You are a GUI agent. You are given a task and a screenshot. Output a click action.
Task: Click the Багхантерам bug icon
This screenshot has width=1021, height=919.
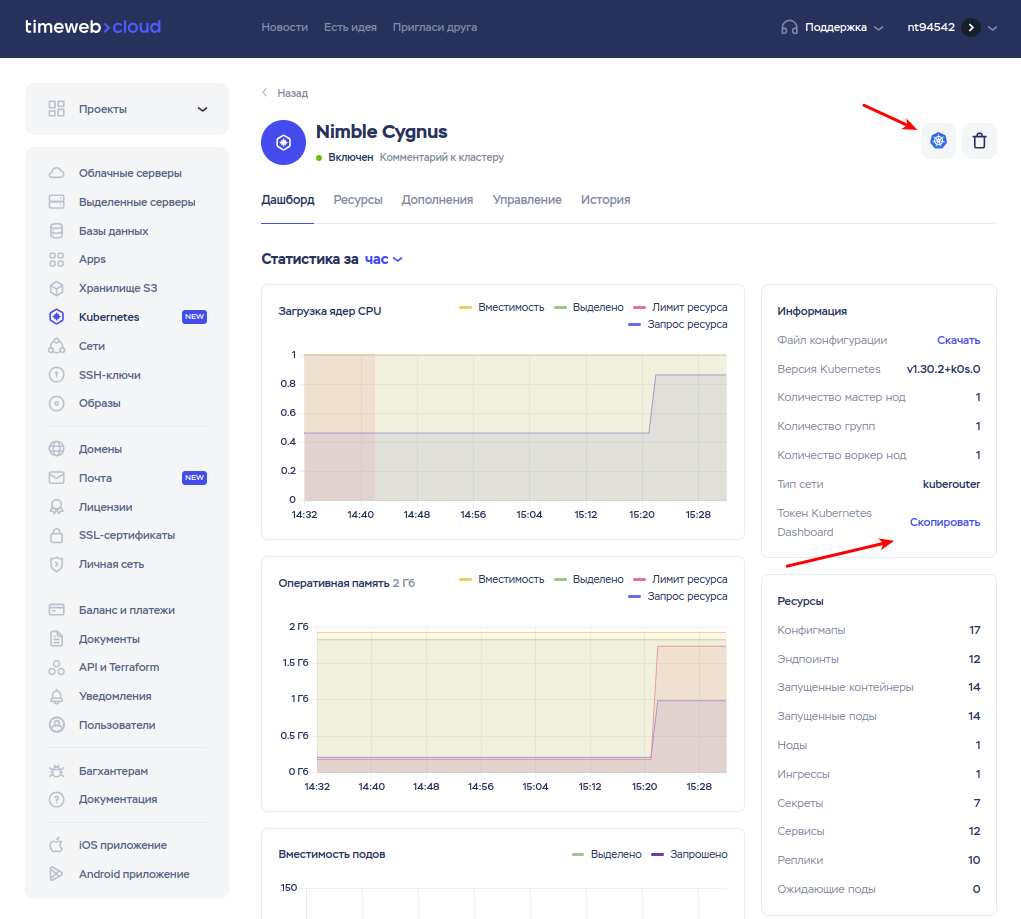[x=57, y=771]
